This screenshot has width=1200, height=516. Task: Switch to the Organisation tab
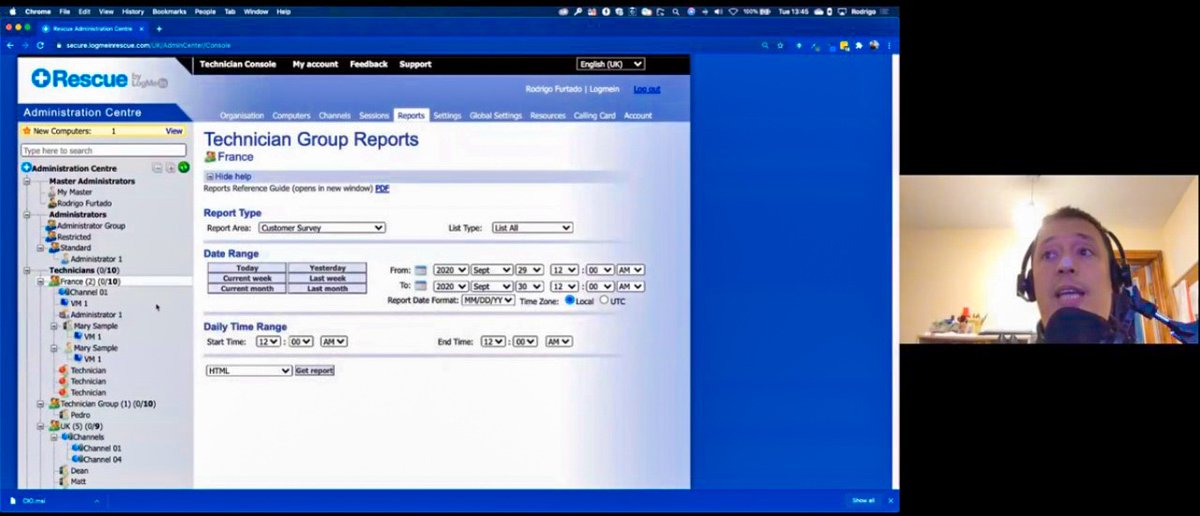[x=242, y=116]
